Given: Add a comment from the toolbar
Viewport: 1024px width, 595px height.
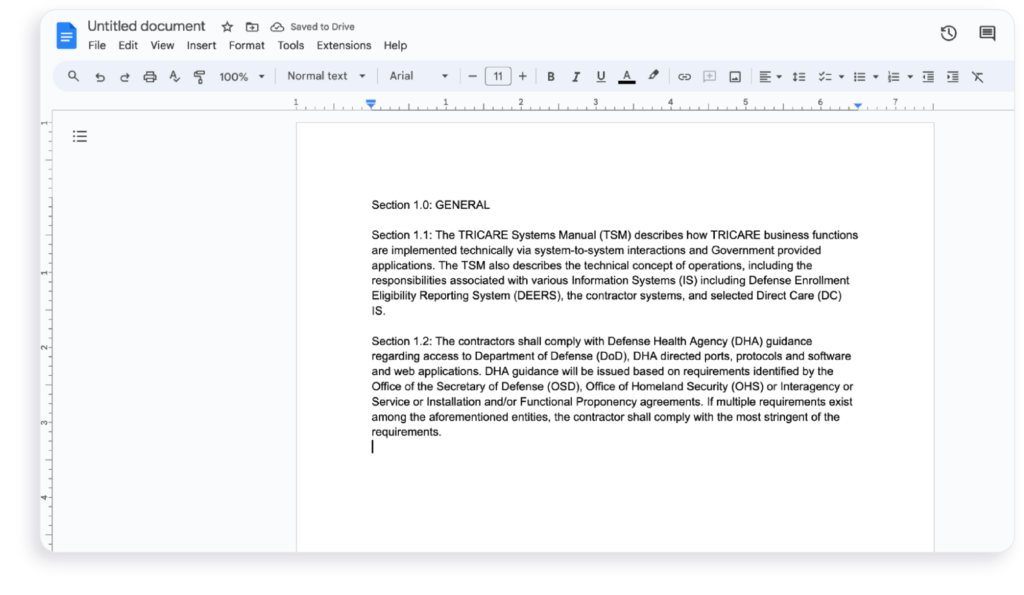Looking at the screenshot, I should pyautogui.click(x=709, y=77).
